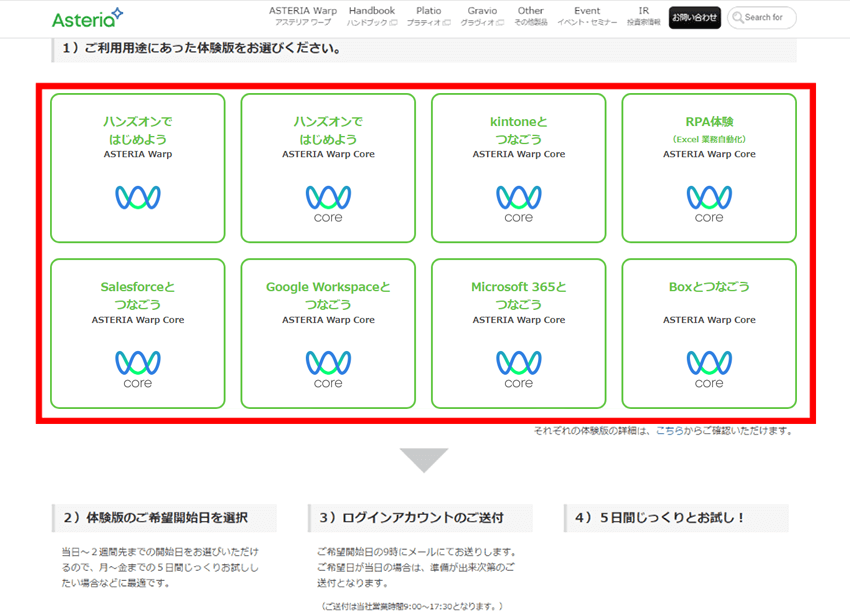Click the Warp core logo in Box card

click(x=709, y=370)
